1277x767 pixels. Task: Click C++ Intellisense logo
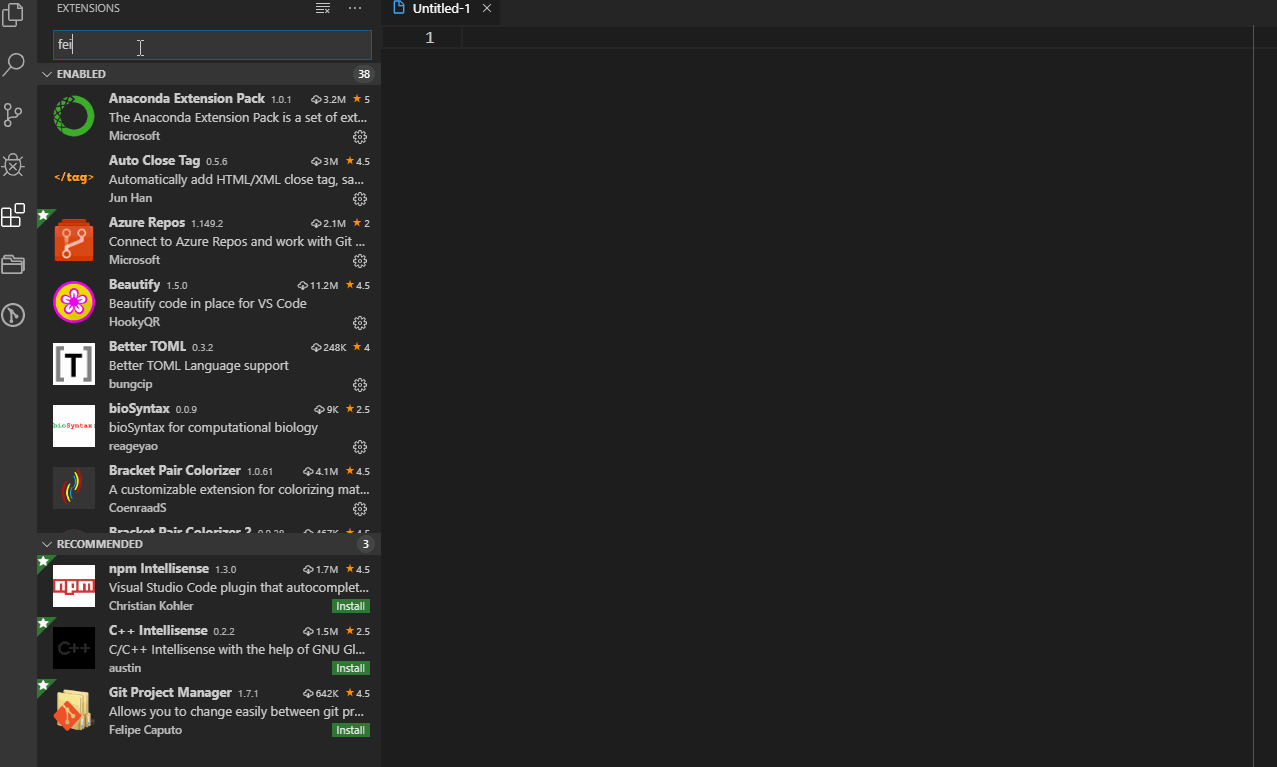coord(74,648)
